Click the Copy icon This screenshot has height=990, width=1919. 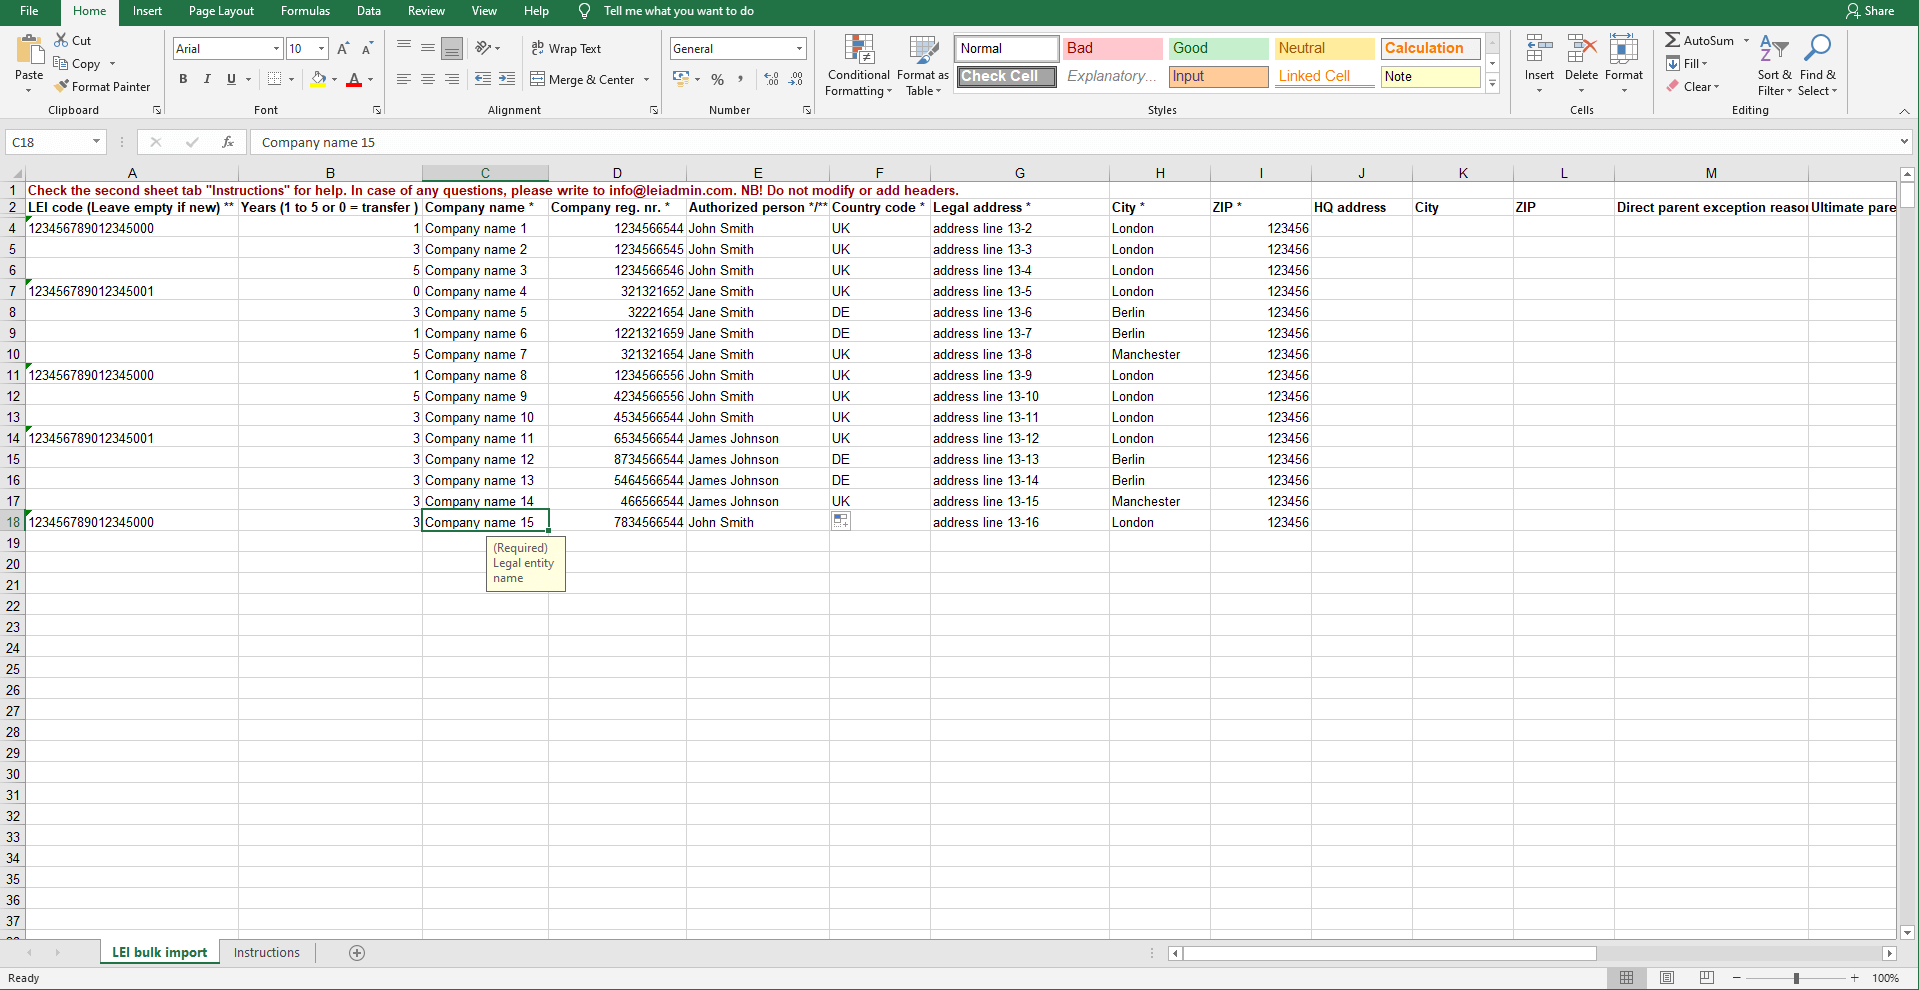61,63
